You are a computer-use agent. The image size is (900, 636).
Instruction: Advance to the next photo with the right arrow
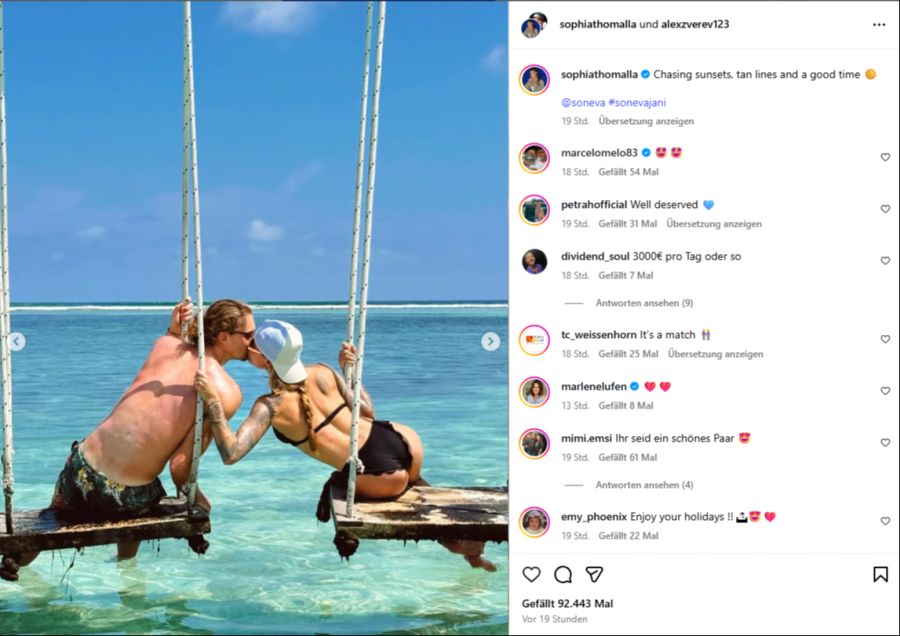click(488, 340)
